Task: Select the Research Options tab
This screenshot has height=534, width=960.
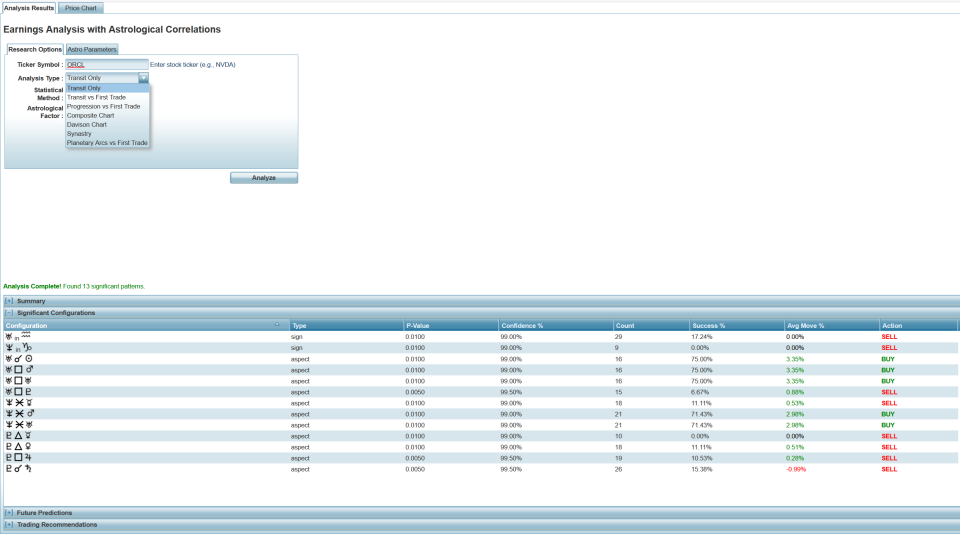Action: (x=35, y=49)
